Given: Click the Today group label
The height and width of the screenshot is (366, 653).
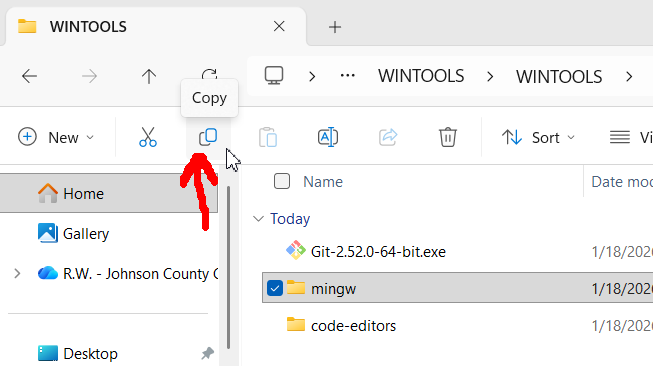Looking at the screenshot, I should pos(290,219).
